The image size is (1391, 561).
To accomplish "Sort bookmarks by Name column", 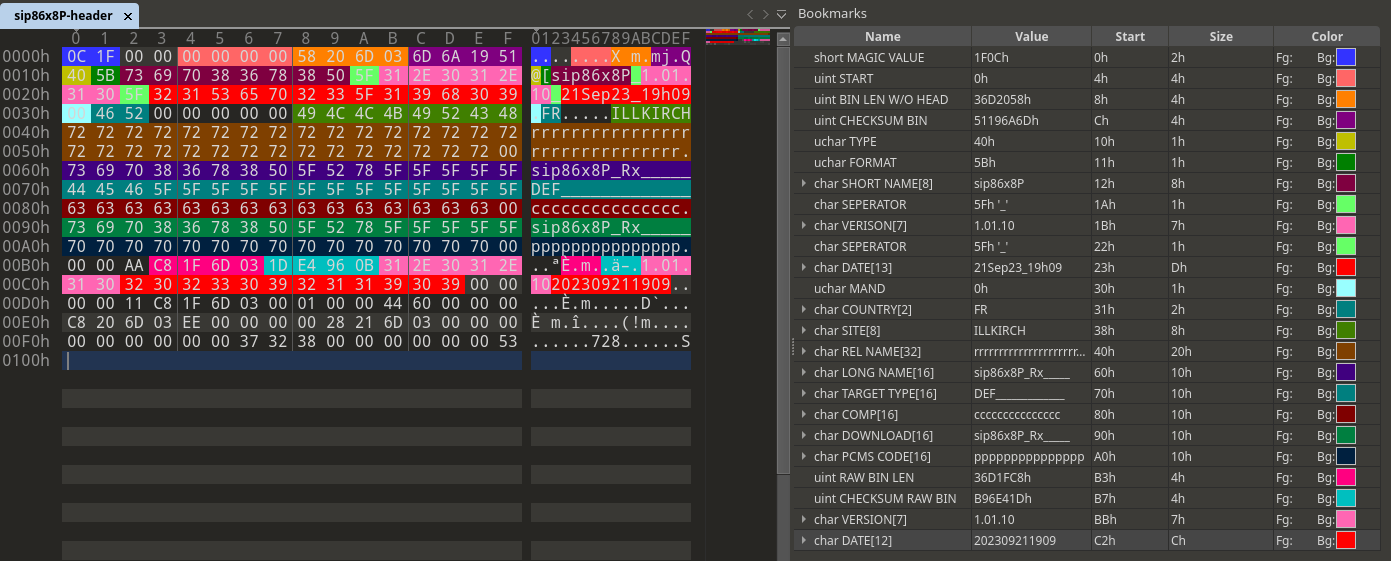I will click(x=883, y=36).
